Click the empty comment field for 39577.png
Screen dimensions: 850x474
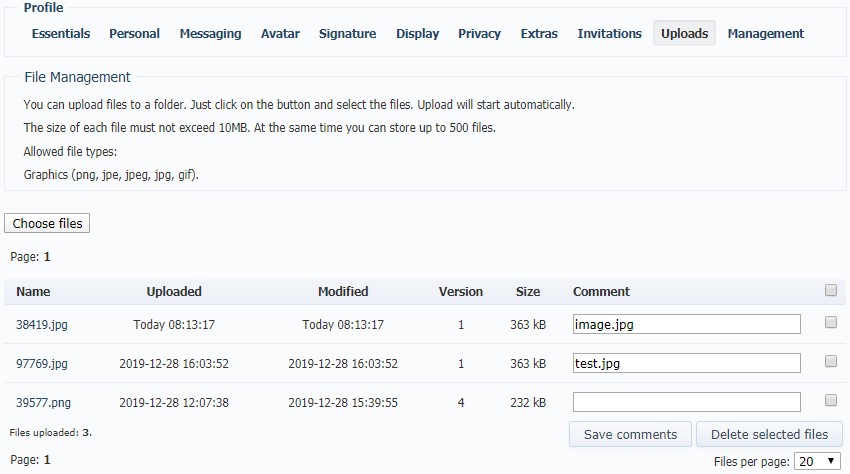(x=686, y=402)
